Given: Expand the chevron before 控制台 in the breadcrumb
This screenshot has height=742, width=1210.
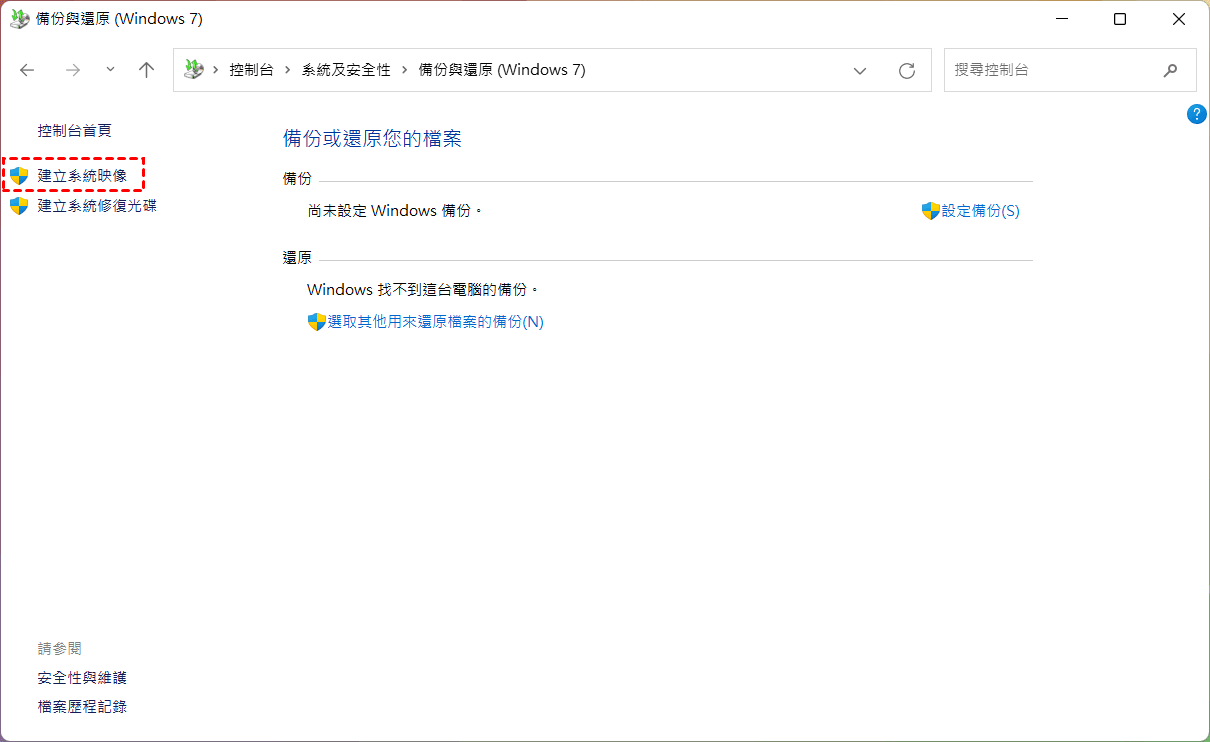Looking at the screenshot, I should click(215, 70).
